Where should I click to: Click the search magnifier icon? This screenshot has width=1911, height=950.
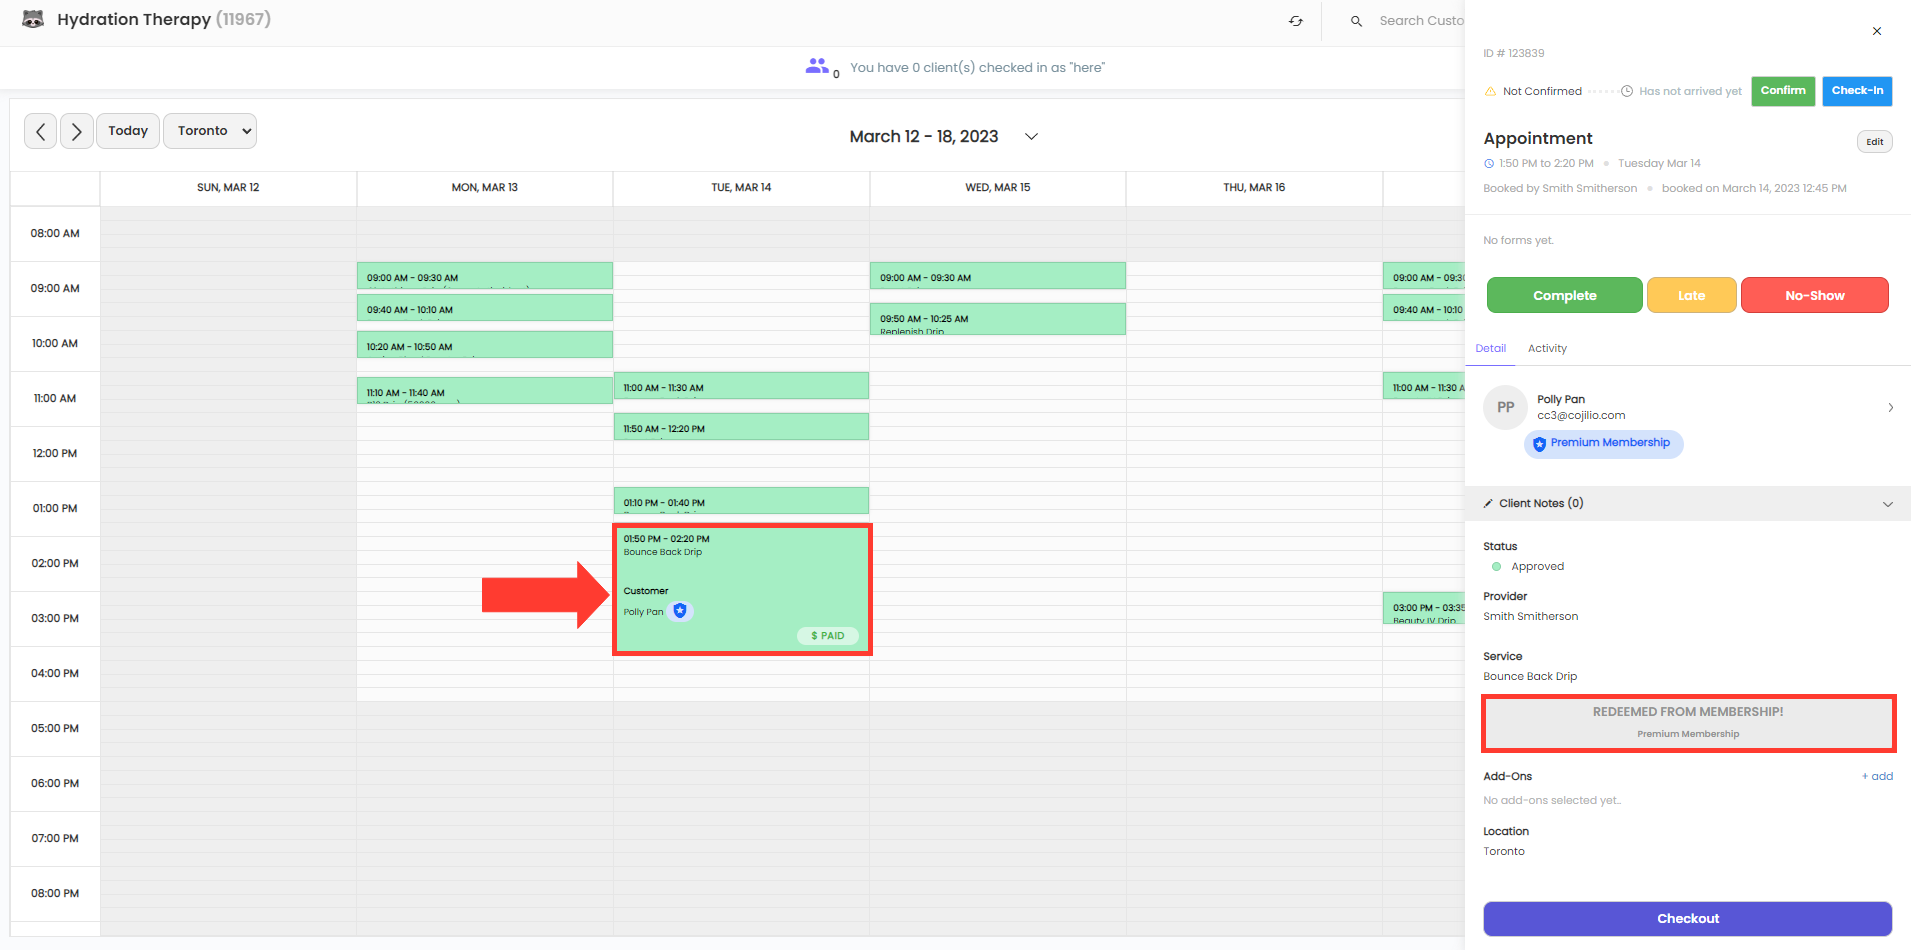click(x=1356, y=21)
